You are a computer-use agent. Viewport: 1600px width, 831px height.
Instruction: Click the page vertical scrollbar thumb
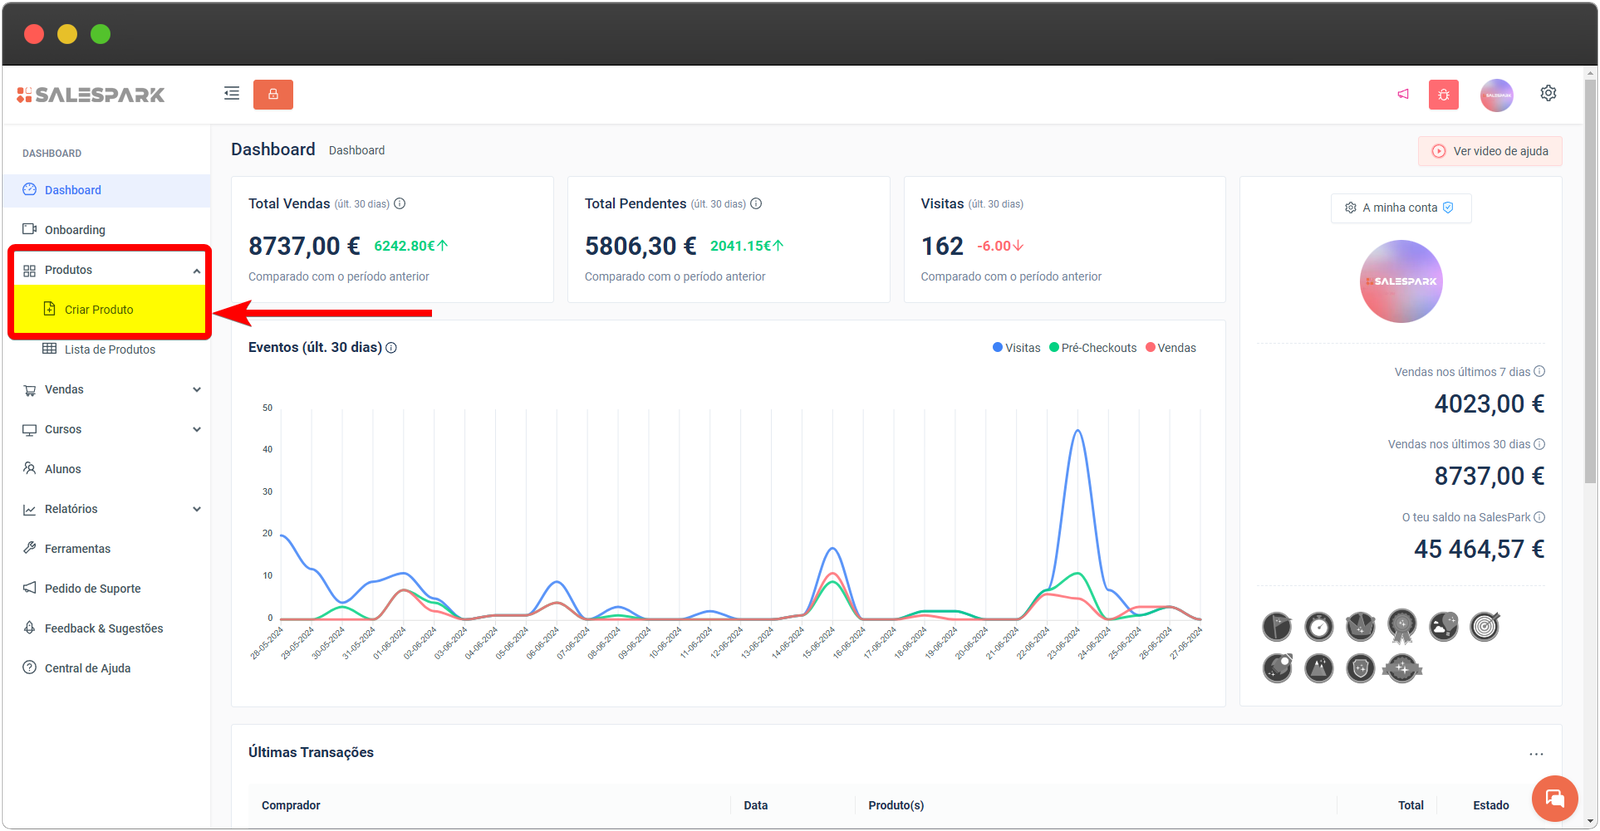click(x=1590, y=280)
